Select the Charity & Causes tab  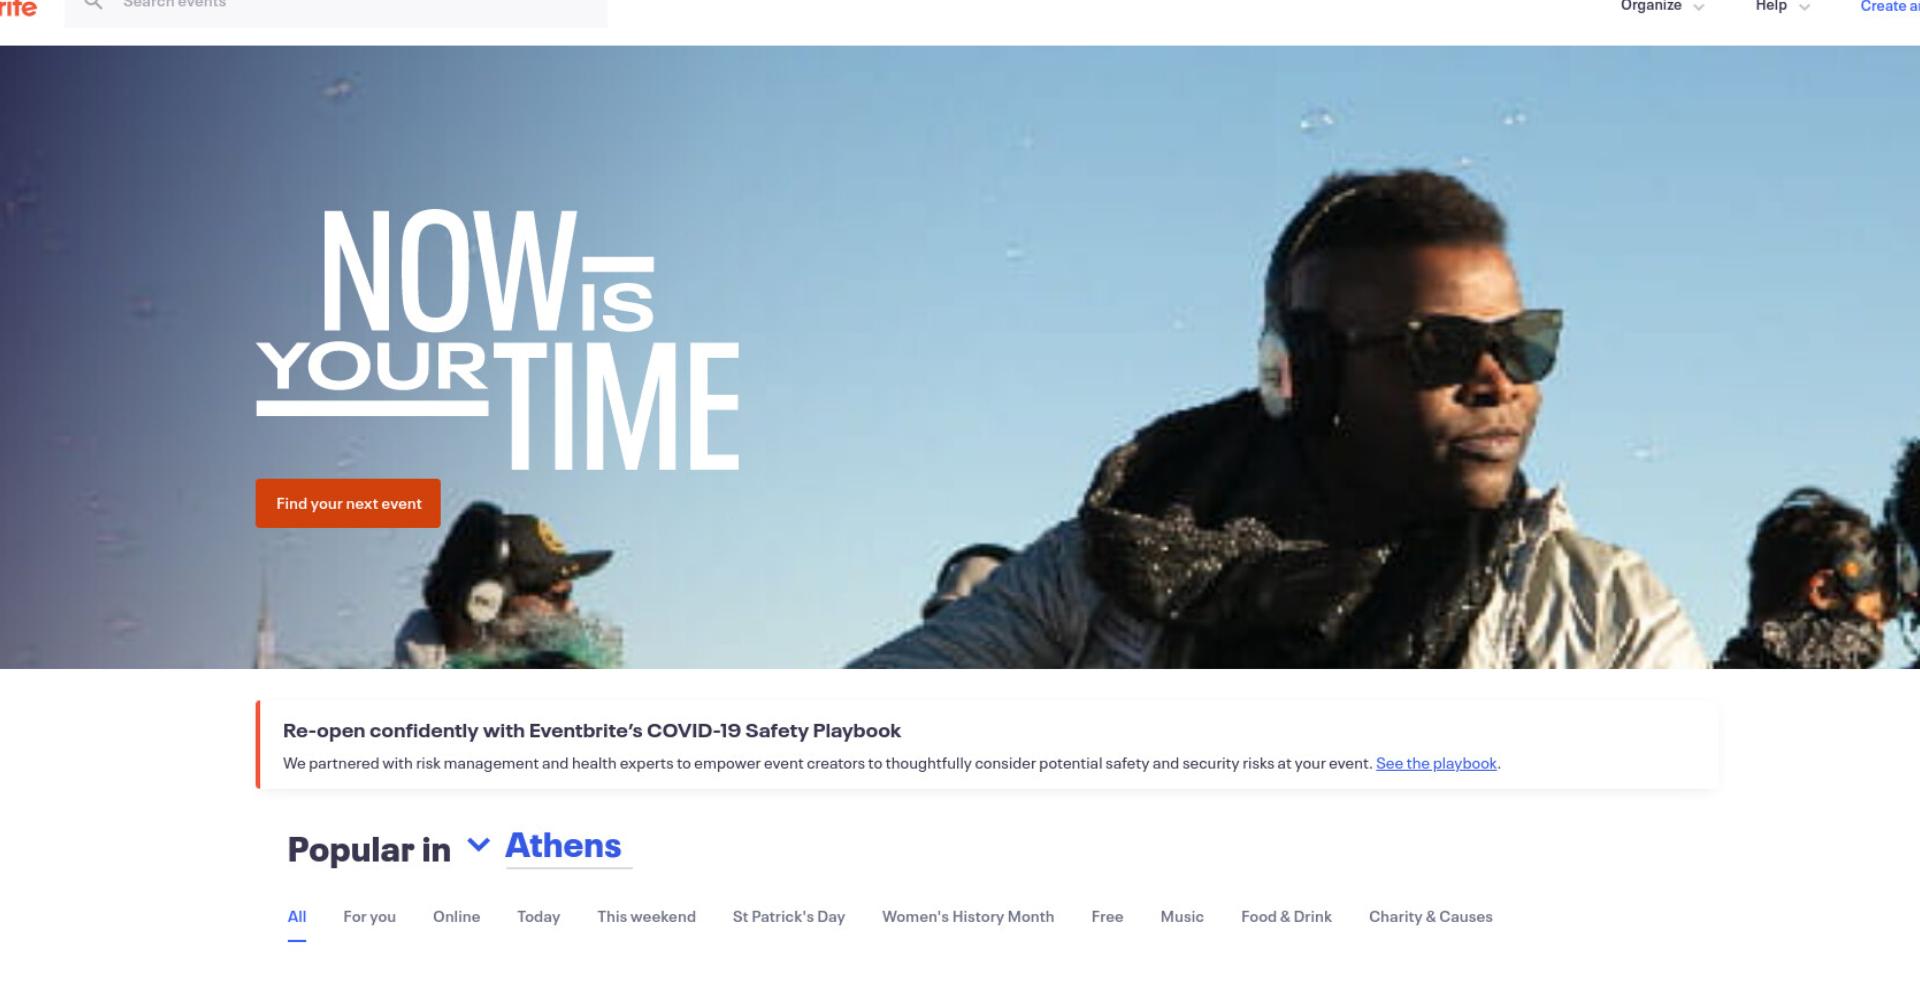(1430, 917)
